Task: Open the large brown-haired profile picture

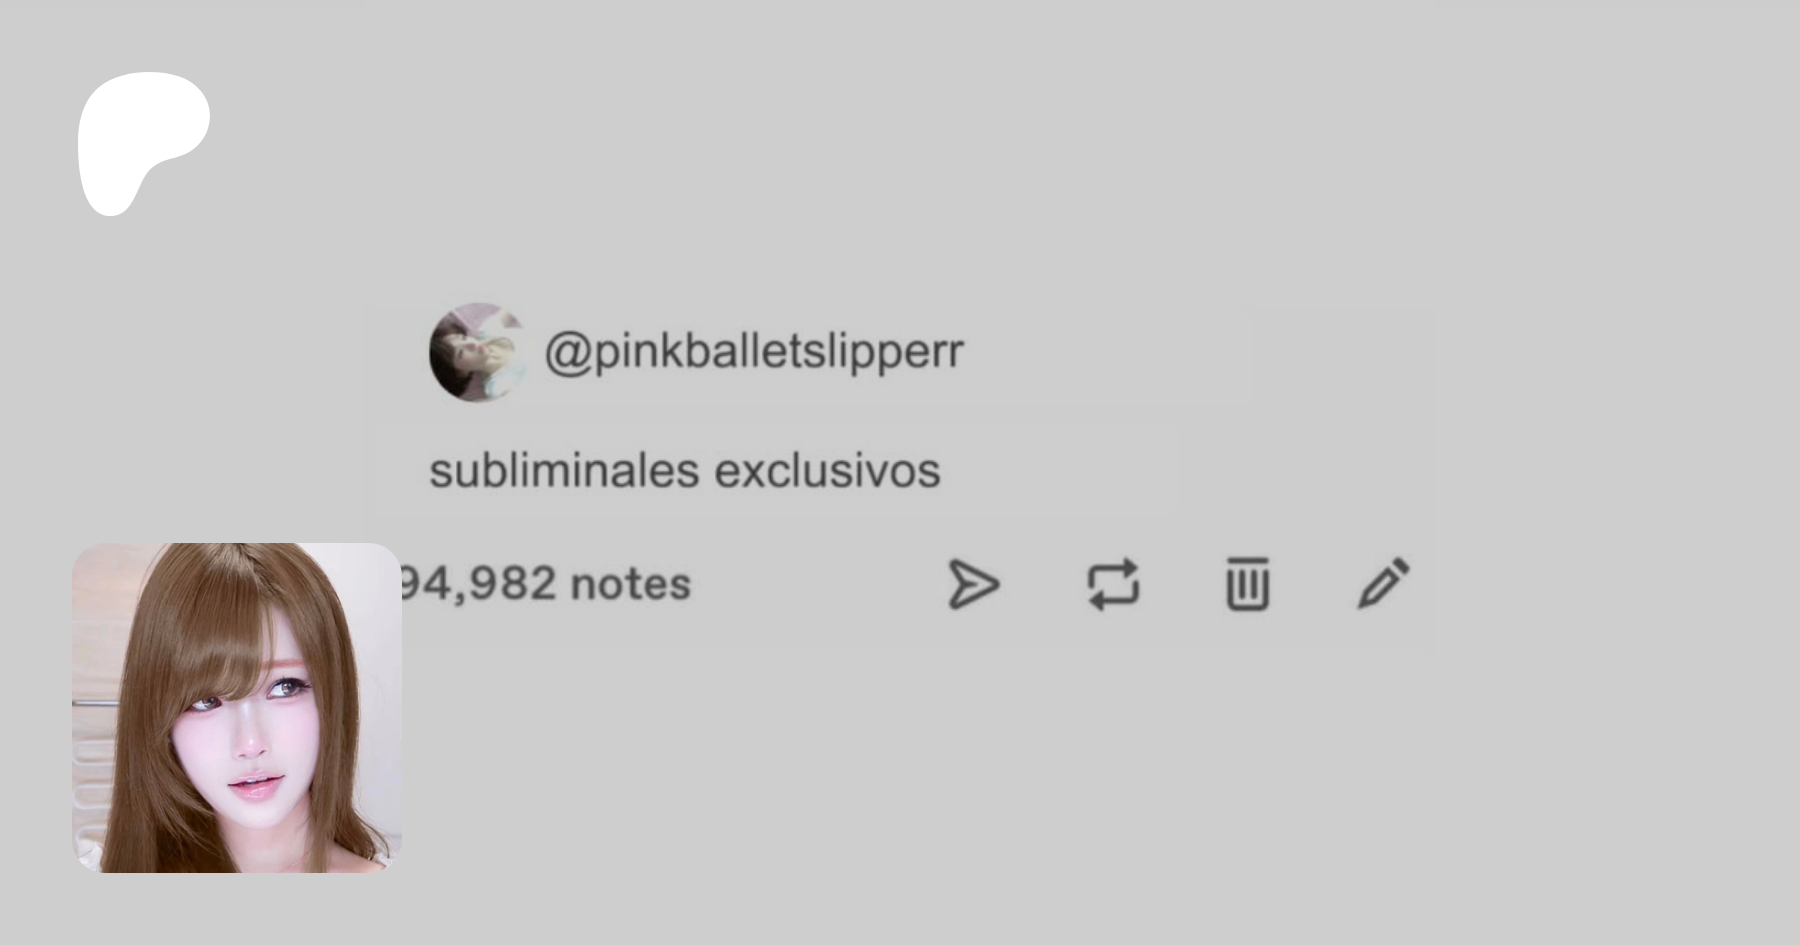Action: coord(237,708)
